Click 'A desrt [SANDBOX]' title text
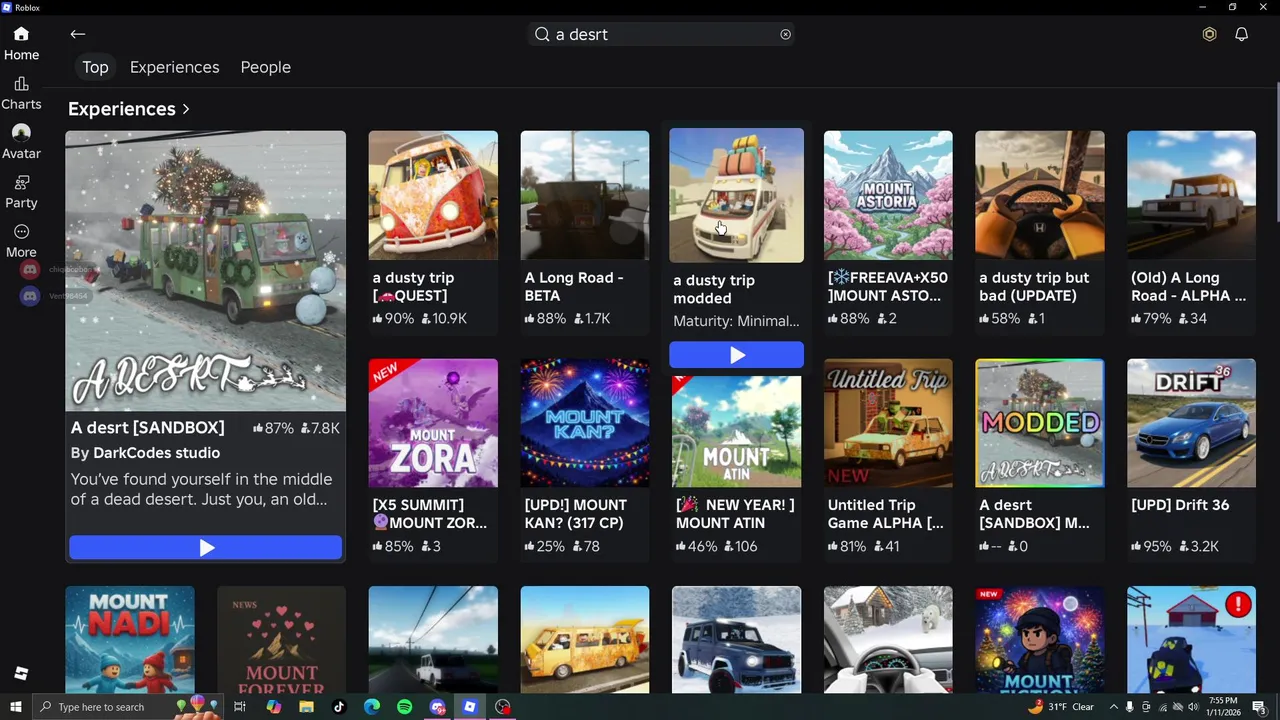 pyautogui.click(x=147, y=428)
